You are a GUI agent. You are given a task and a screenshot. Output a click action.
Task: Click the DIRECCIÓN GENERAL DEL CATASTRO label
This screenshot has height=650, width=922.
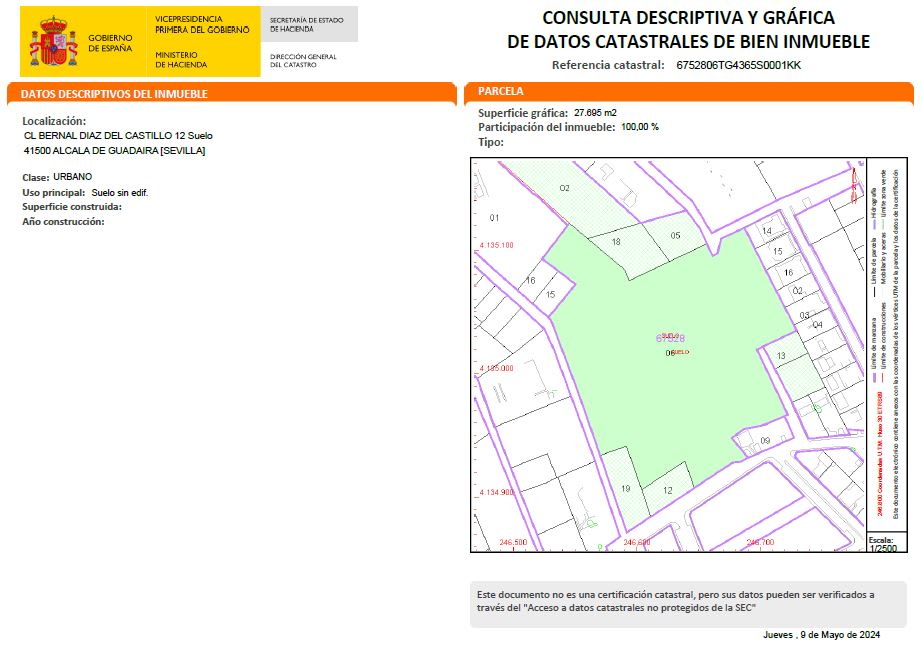[x=303, y=61]
